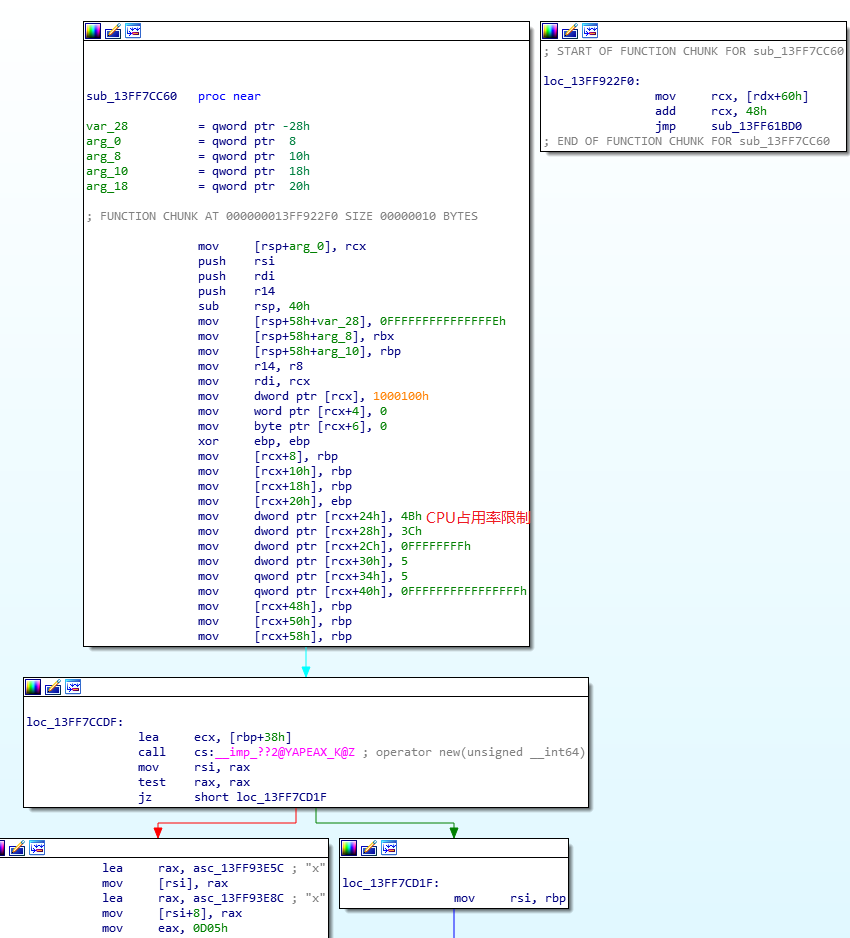Click 'push rsi' instruction
850x938 pixels.
236,261
